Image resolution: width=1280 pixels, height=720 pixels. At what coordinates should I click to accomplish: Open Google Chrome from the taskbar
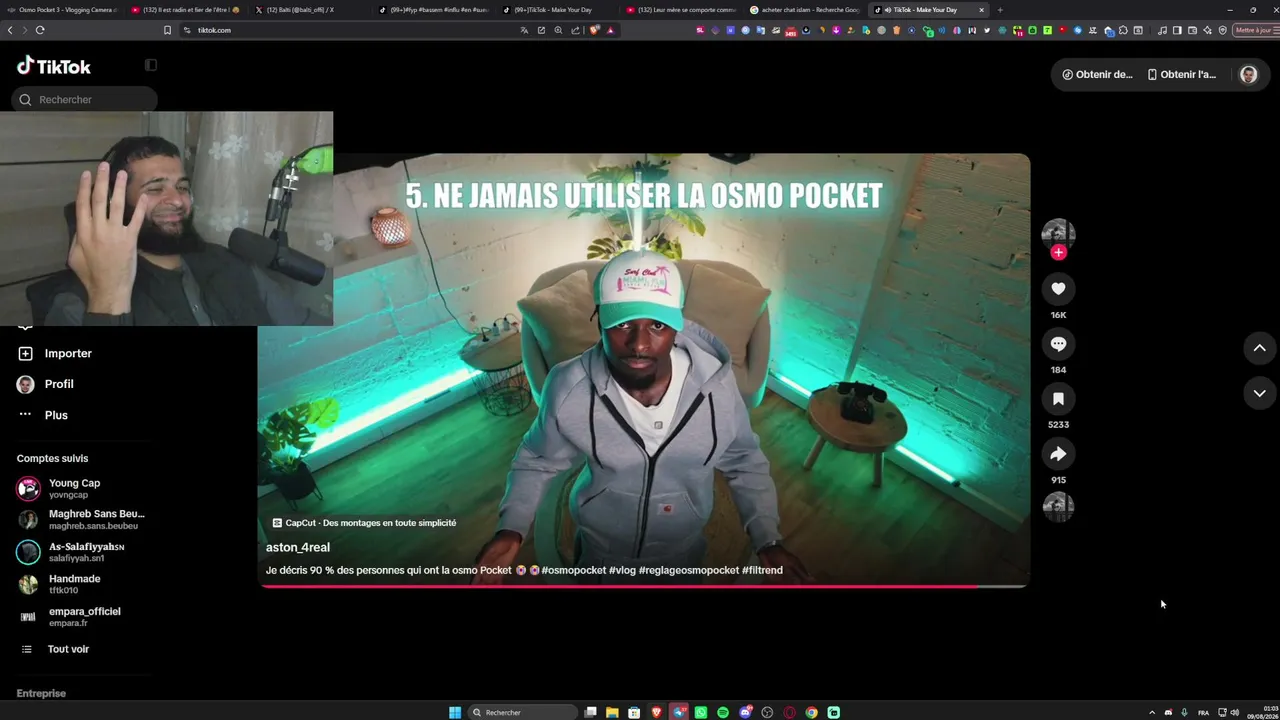click(811, 712)
